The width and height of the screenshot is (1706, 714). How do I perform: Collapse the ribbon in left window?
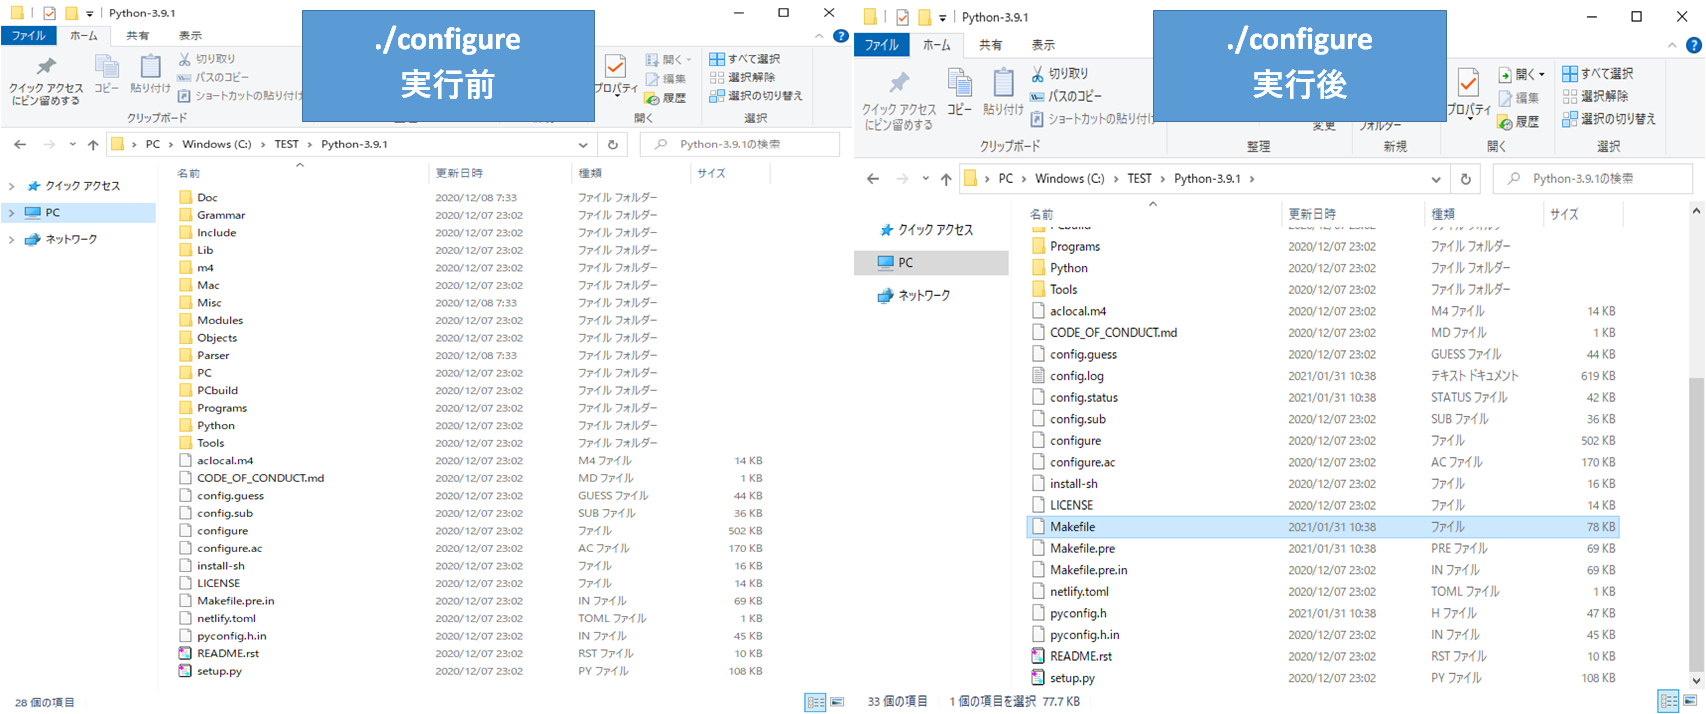[x=820, y=36]
